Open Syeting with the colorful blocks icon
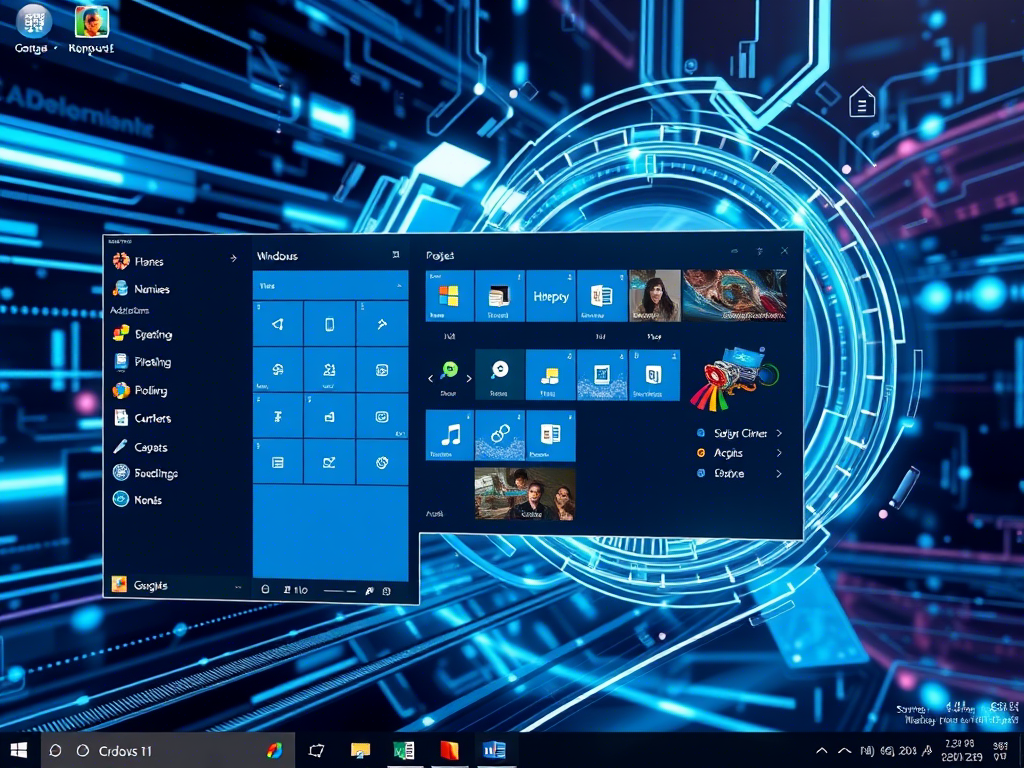This screenshot has width=1024, height=768. click(153, 334)
